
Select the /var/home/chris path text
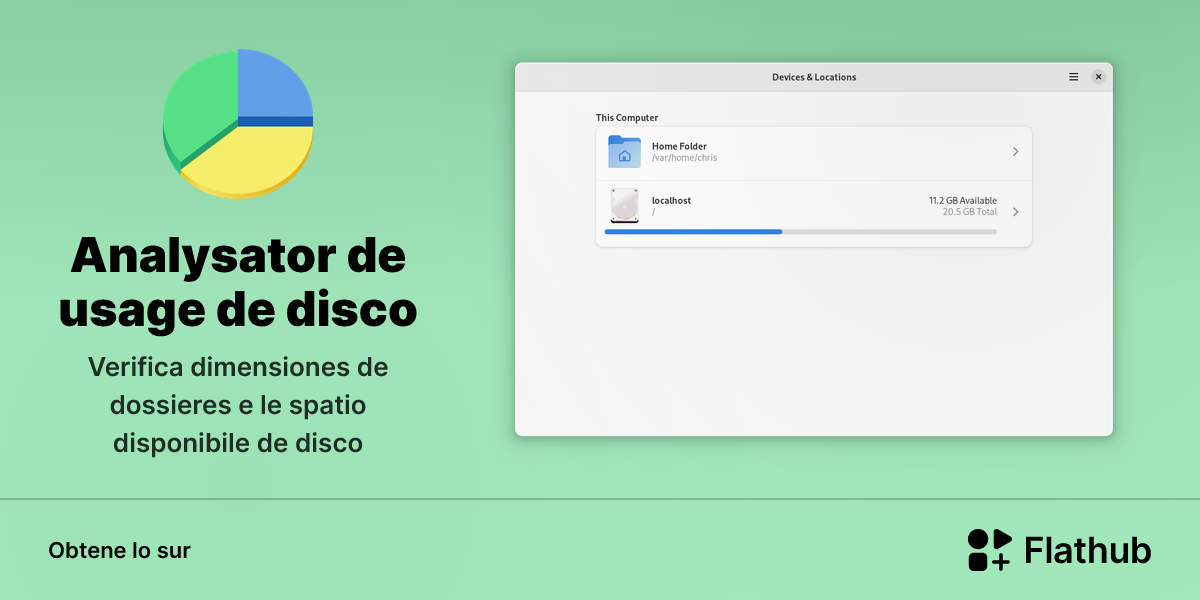(x=684, y=158)
